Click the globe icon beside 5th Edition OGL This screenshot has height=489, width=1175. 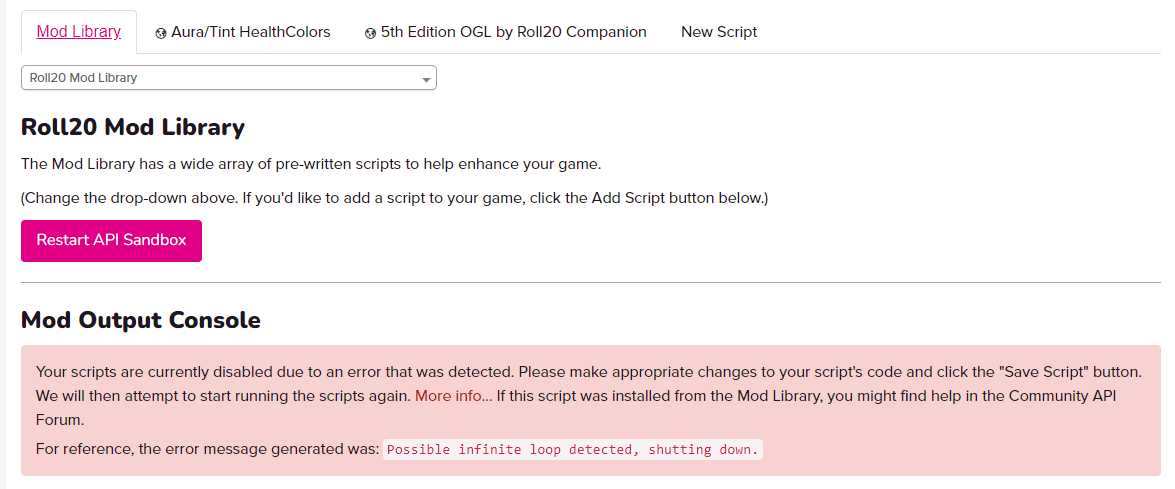coord(370,33)
